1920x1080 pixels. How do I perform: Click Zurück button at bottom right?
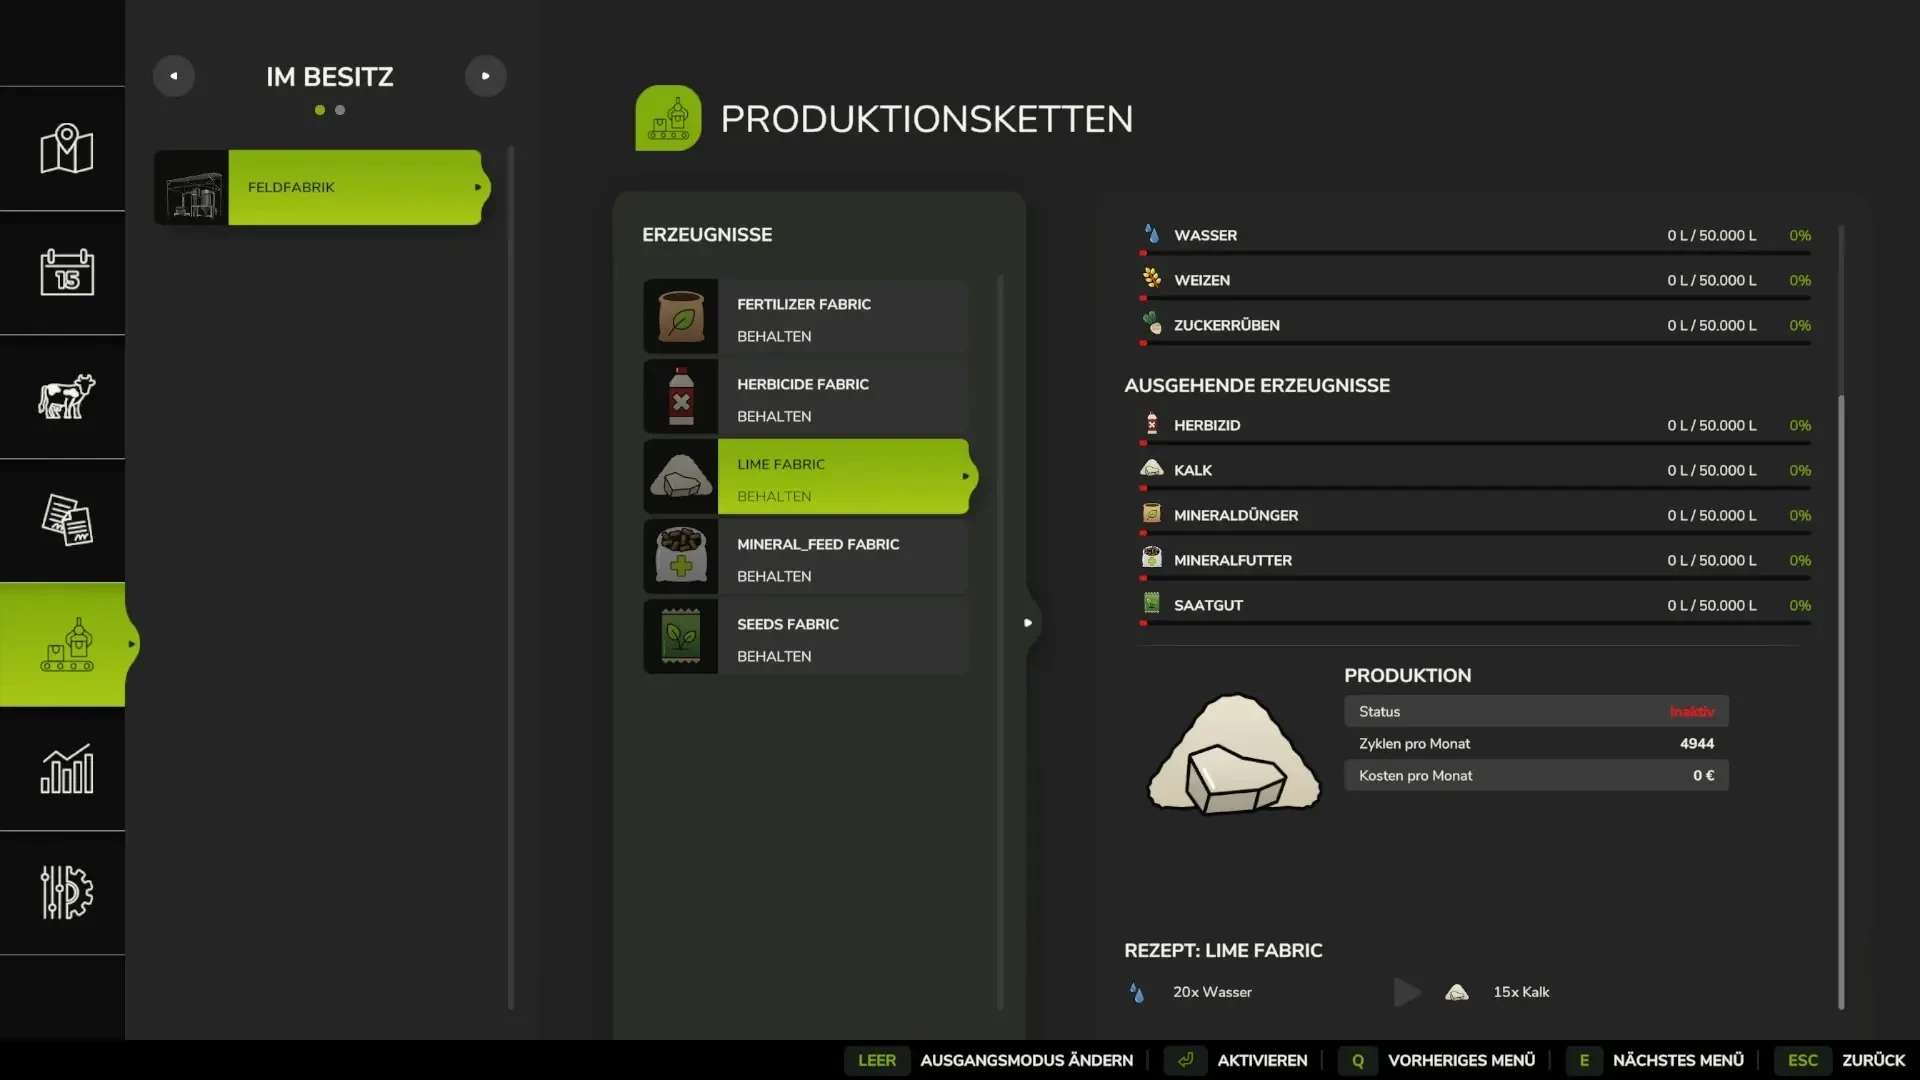[x=1872, y=1060]
